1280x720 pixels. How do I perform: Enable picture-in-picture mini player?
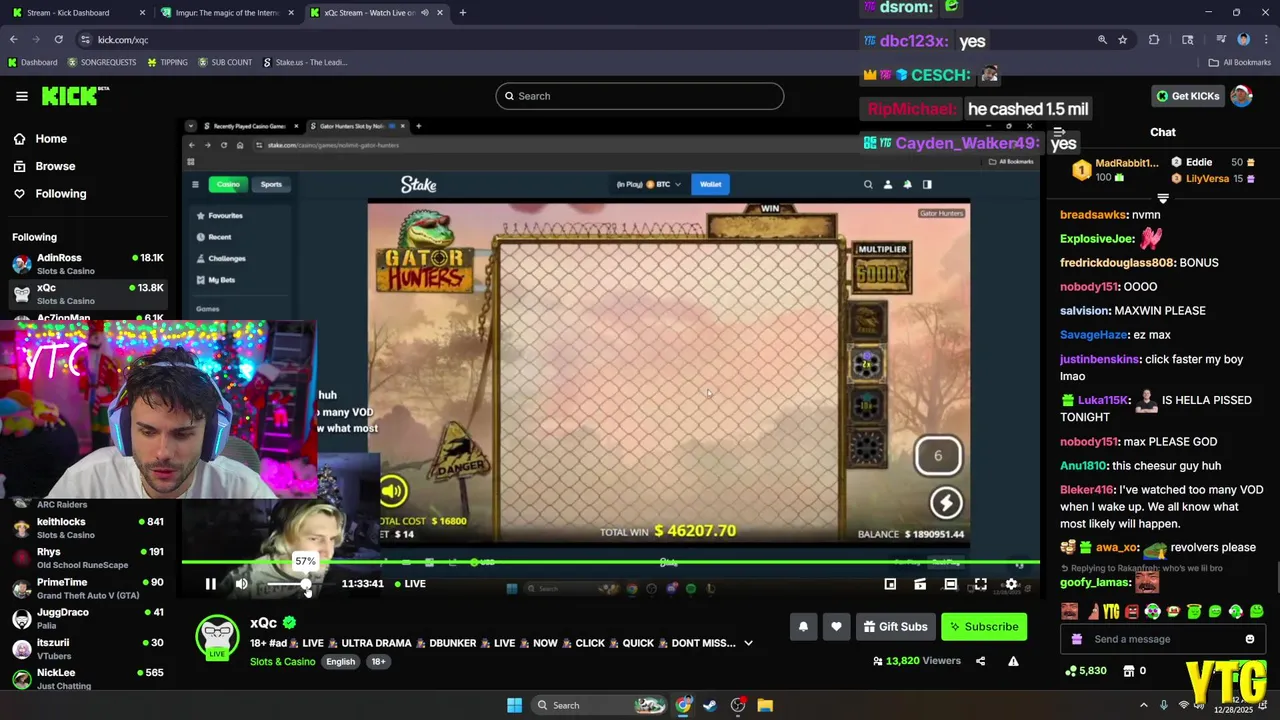pos(890,584)
